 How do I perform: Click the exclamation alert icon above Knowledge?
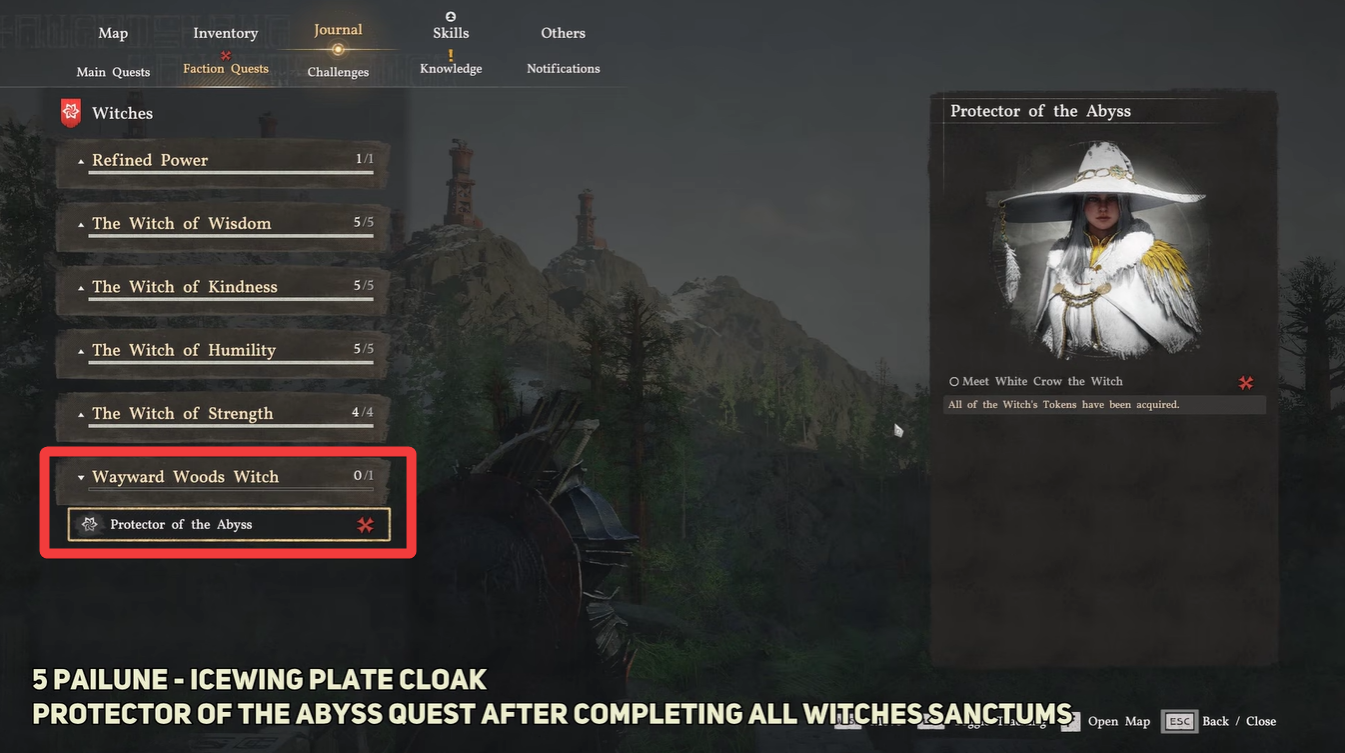pos(451,55)
